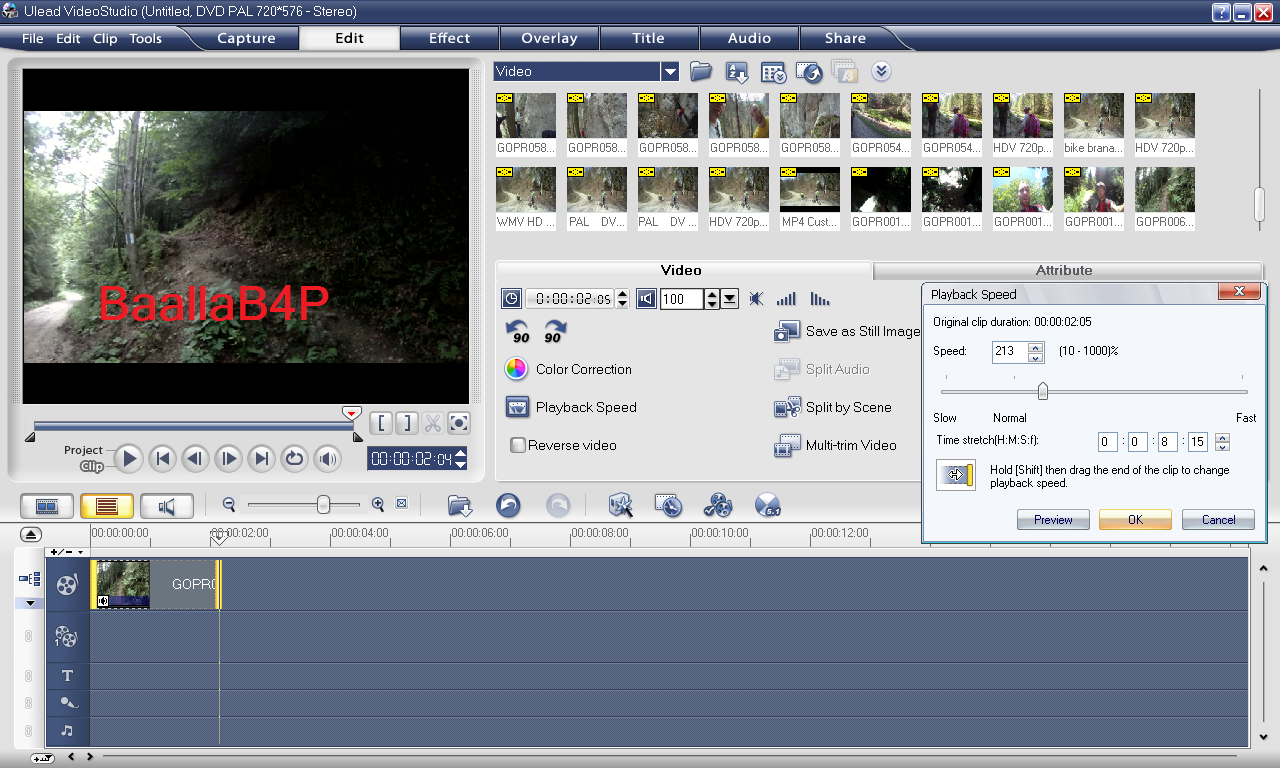
Task: Click the Zoom in magnifier icon
Action: 378,505
